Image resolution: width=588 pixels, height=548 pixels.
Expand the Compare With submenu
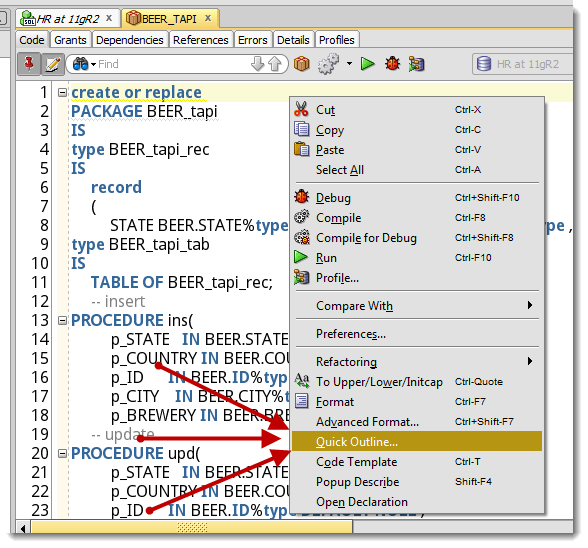point(417,306)
